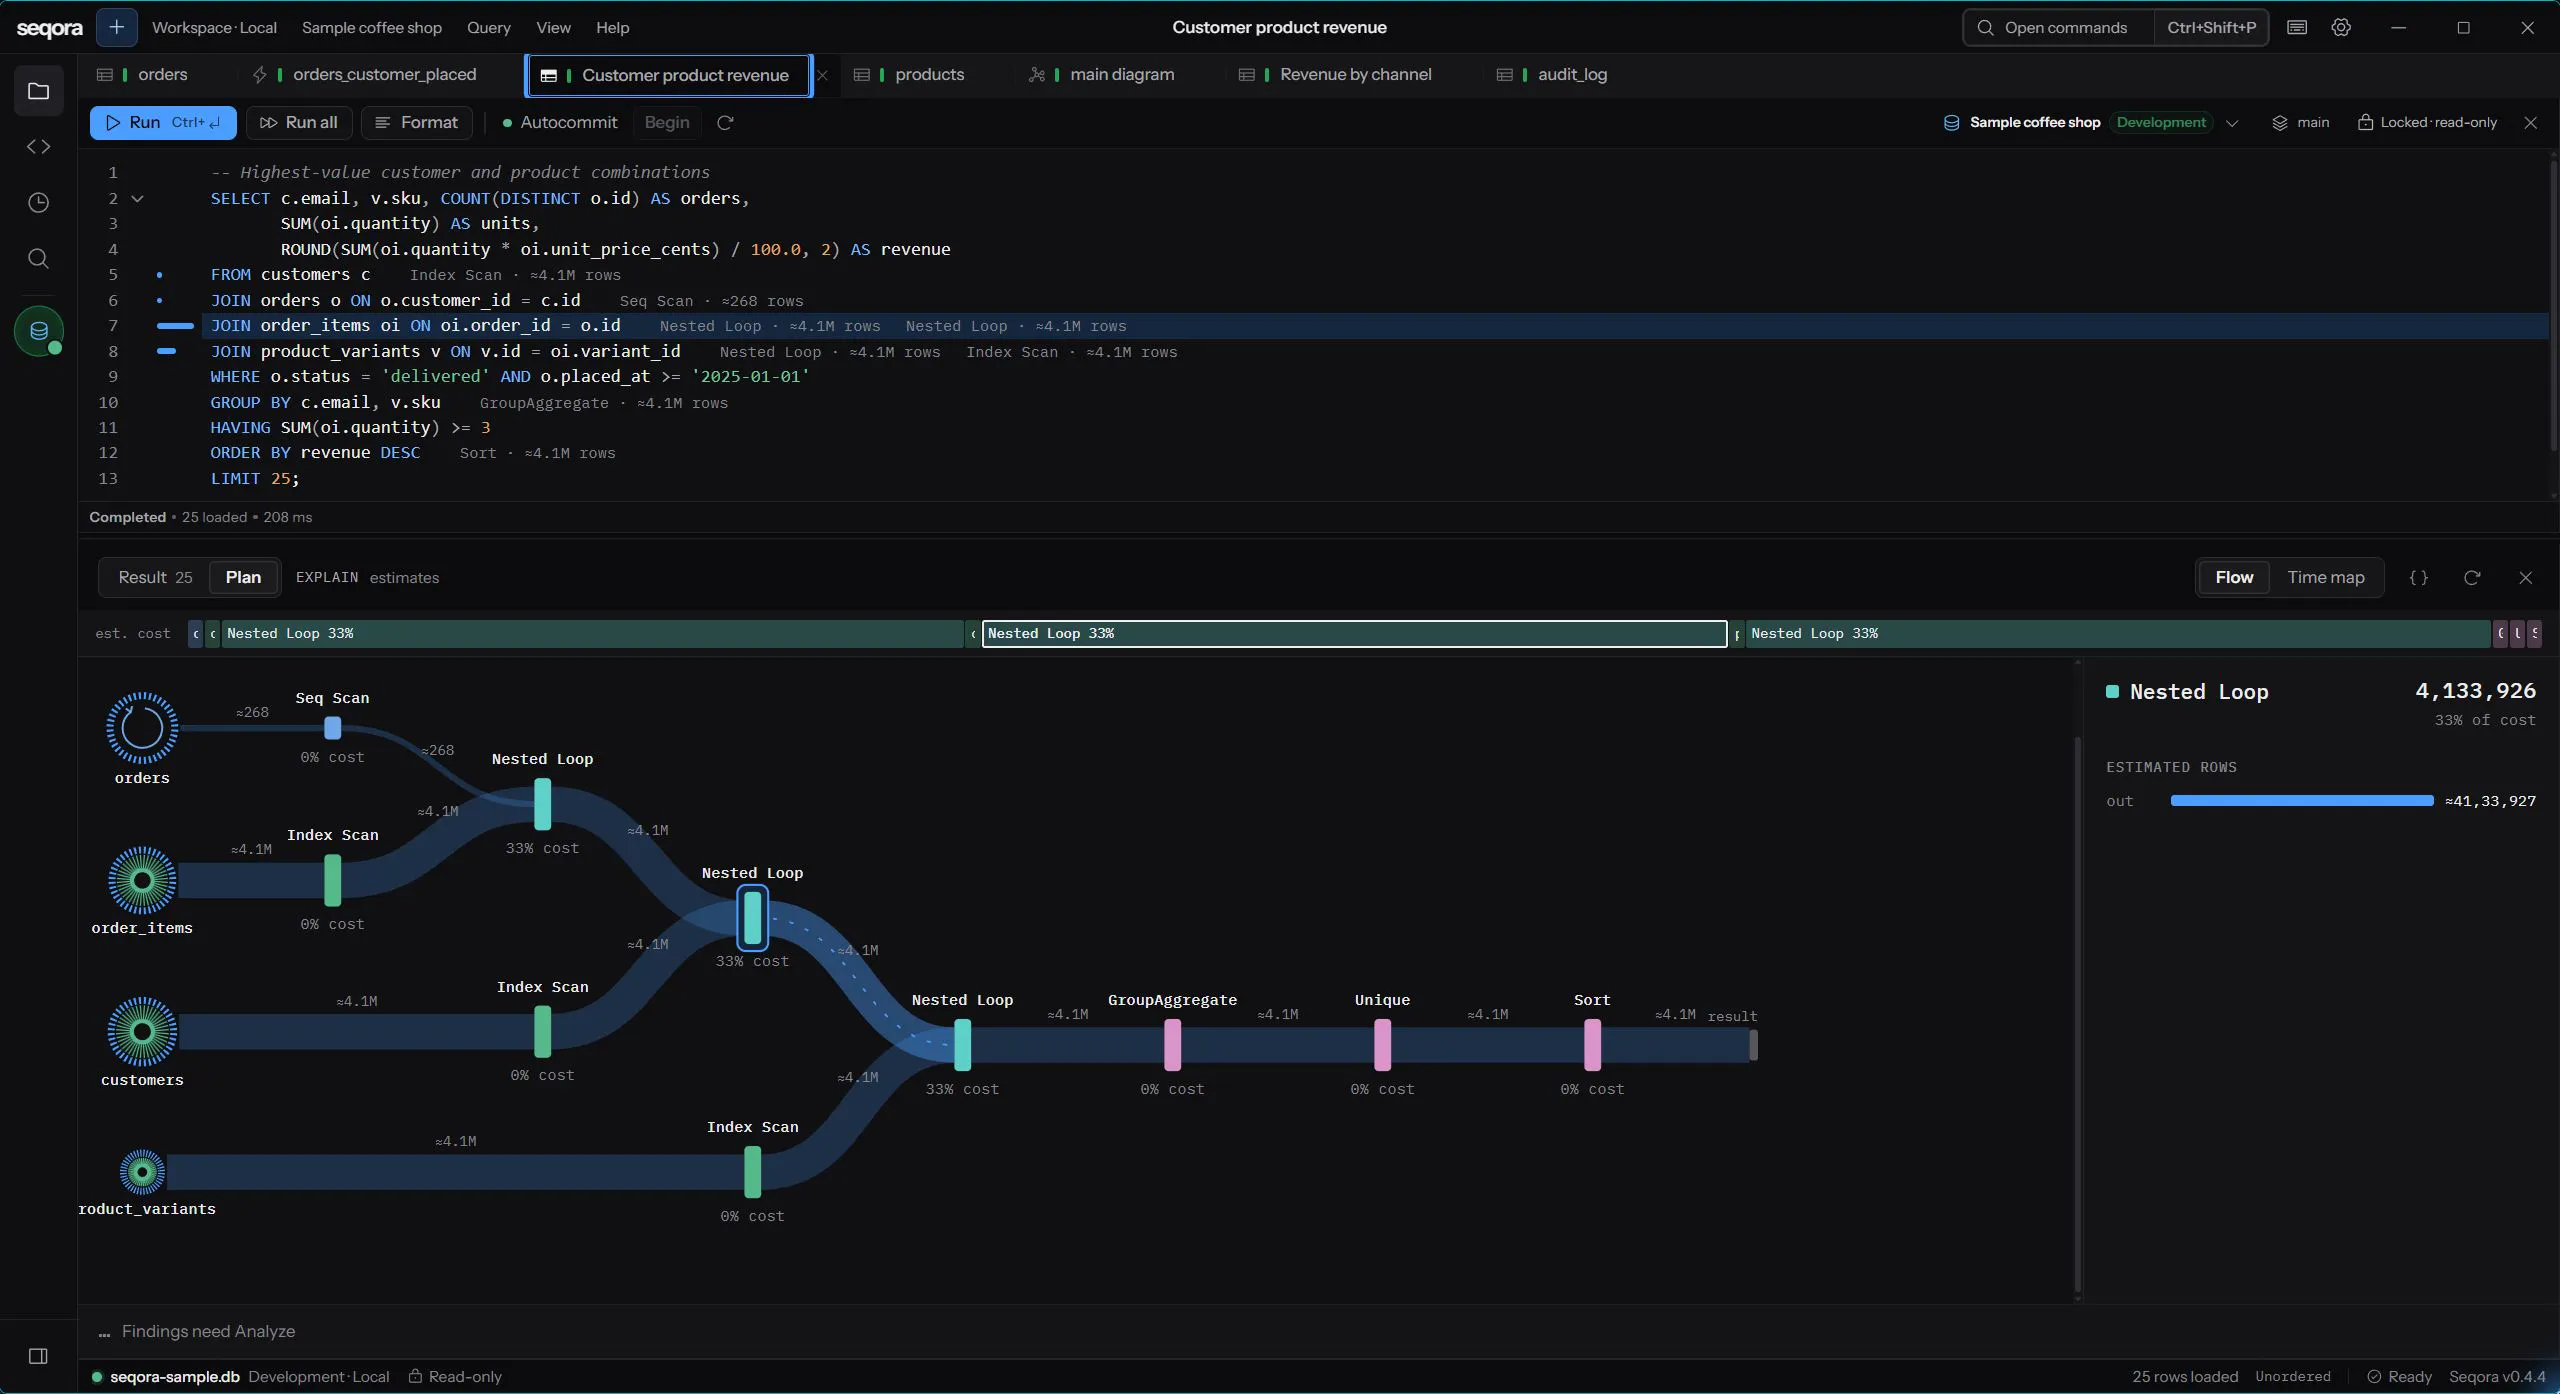This screenshot has width=2560, height=1394.
Task: Select the highlighted middle Nested Loop cost bar
Action: [x=1354, y=633]
